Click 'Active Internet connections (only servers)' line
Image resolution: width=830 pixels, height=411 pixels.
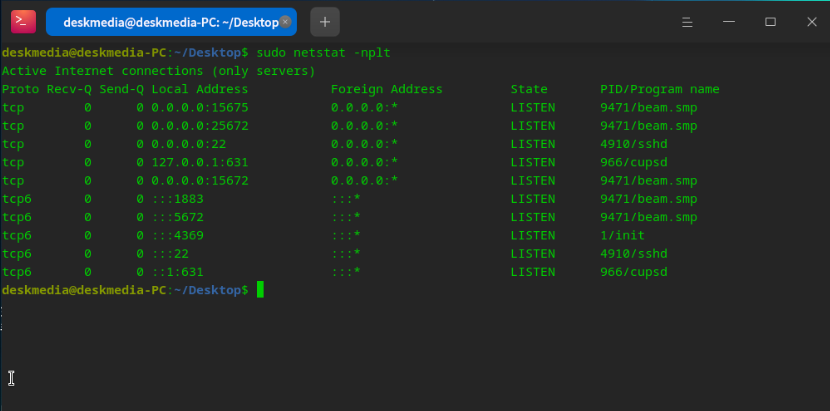click(x=159, y=71)
